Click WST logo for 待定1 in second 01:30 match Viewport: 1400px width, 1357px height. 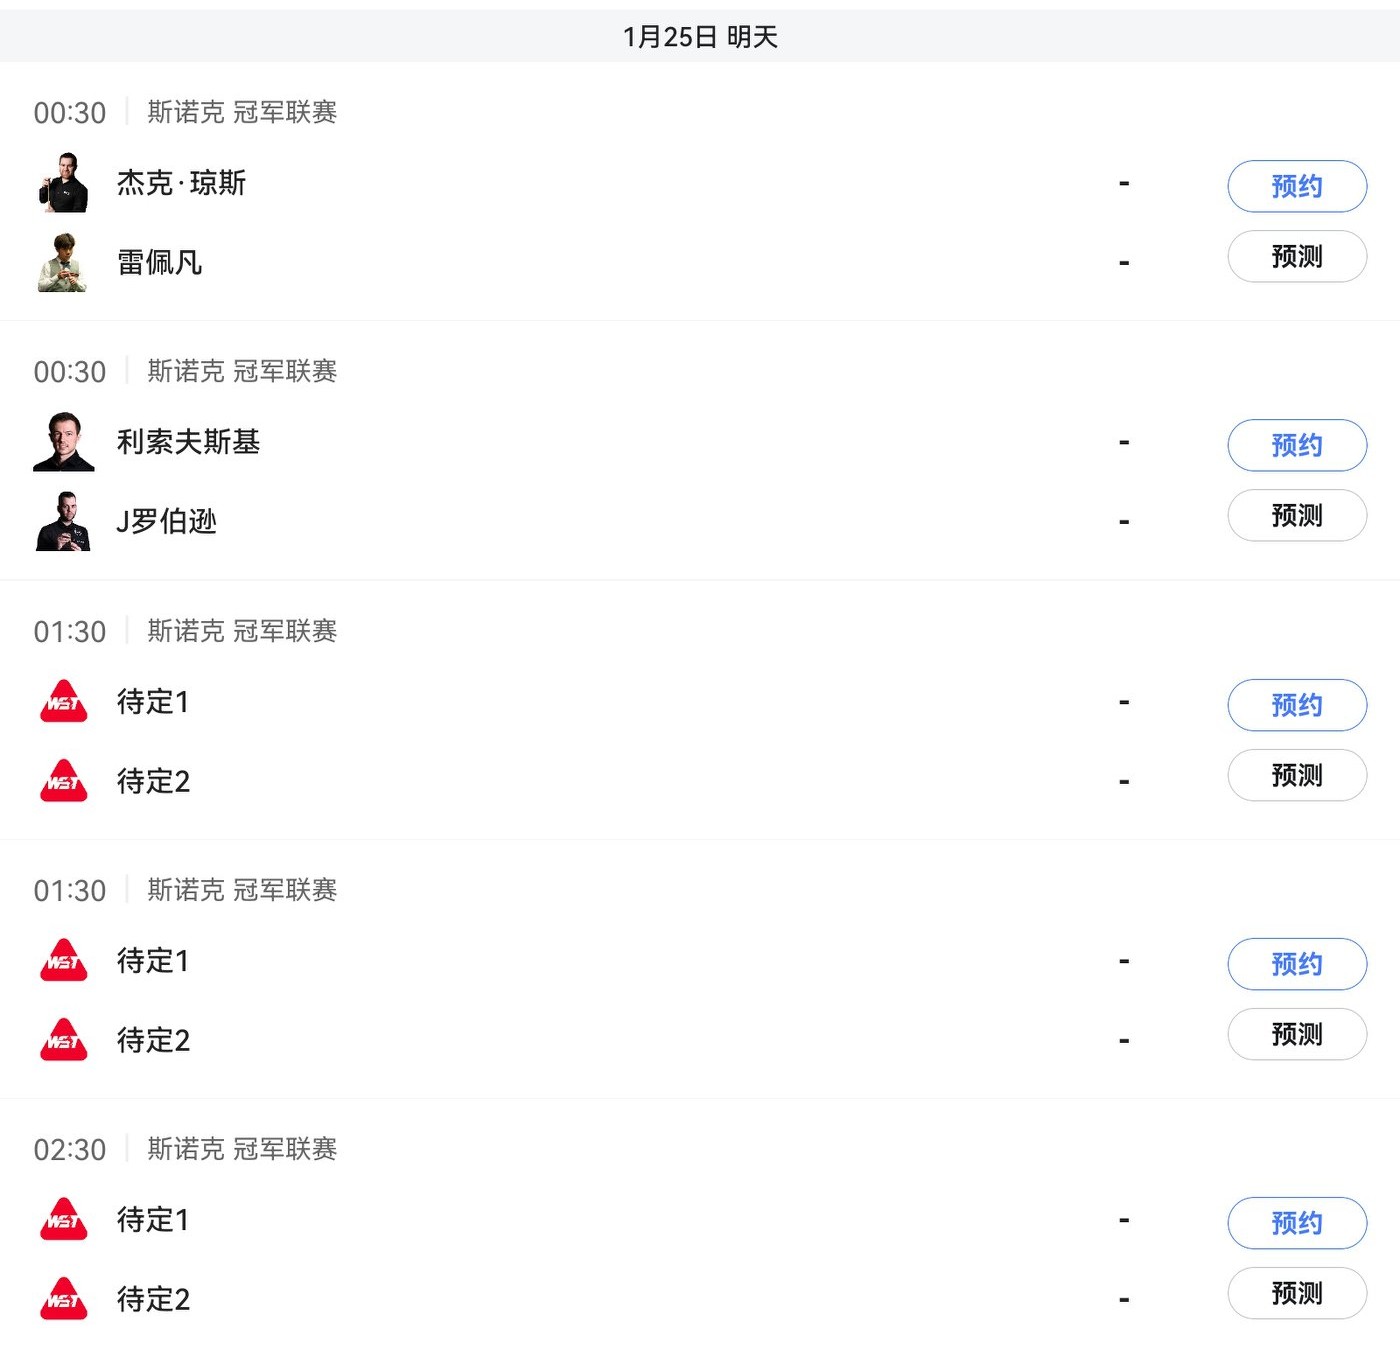[63, 961]
